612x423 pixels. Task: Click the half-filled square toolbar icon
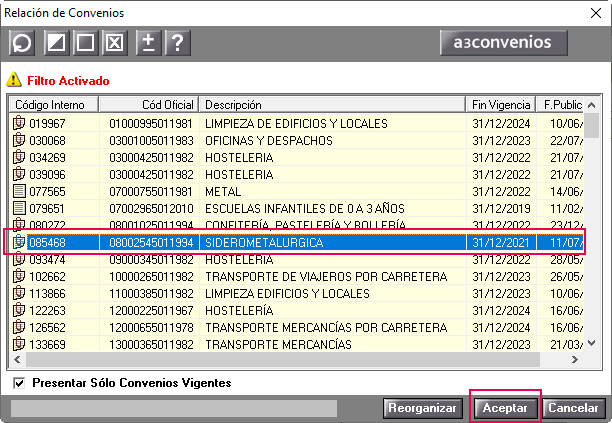coord(56,43)
